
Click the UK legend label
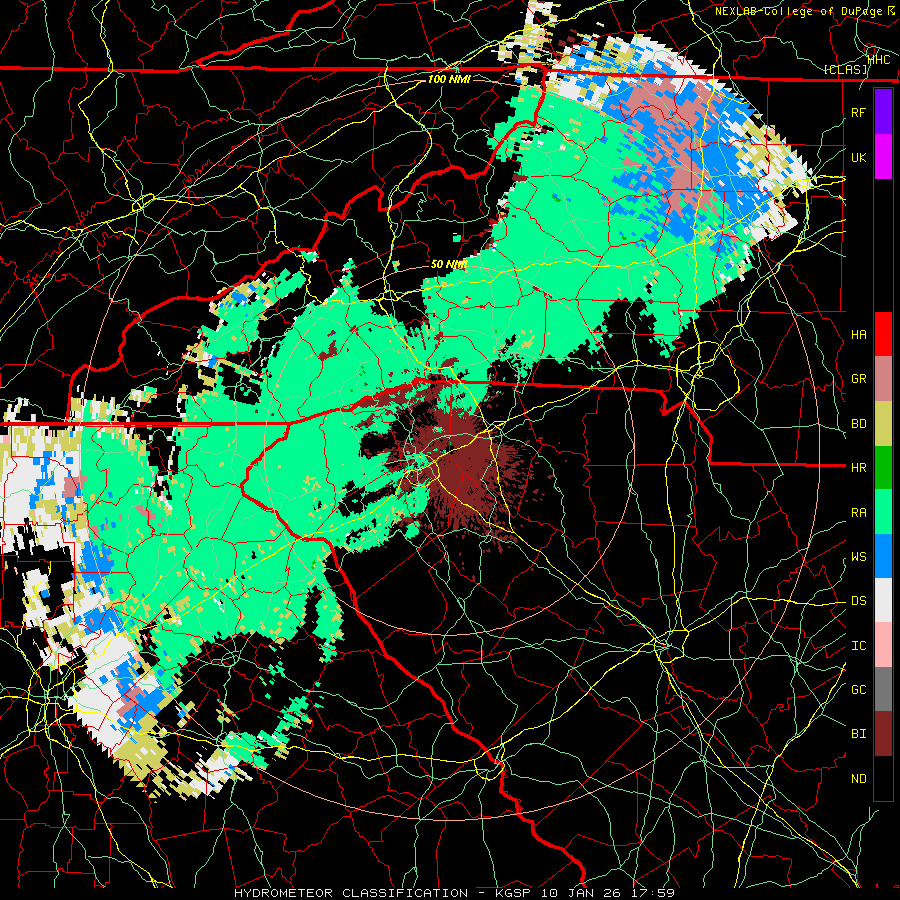[859, 157]
